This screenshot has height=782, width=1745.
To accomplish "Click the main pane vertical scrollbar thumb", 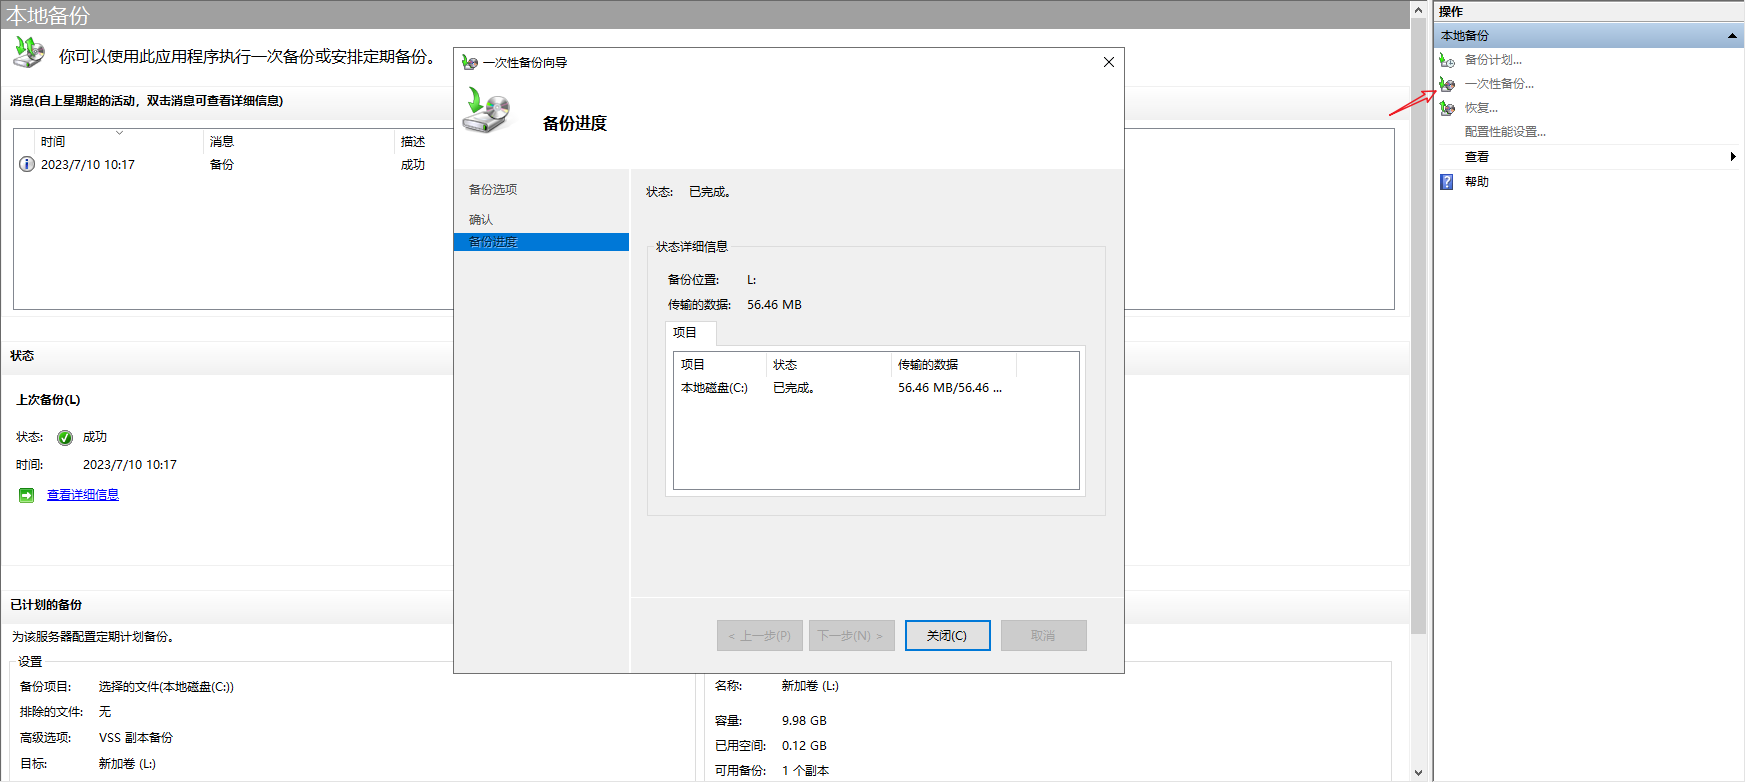I will coord(1418,325).
